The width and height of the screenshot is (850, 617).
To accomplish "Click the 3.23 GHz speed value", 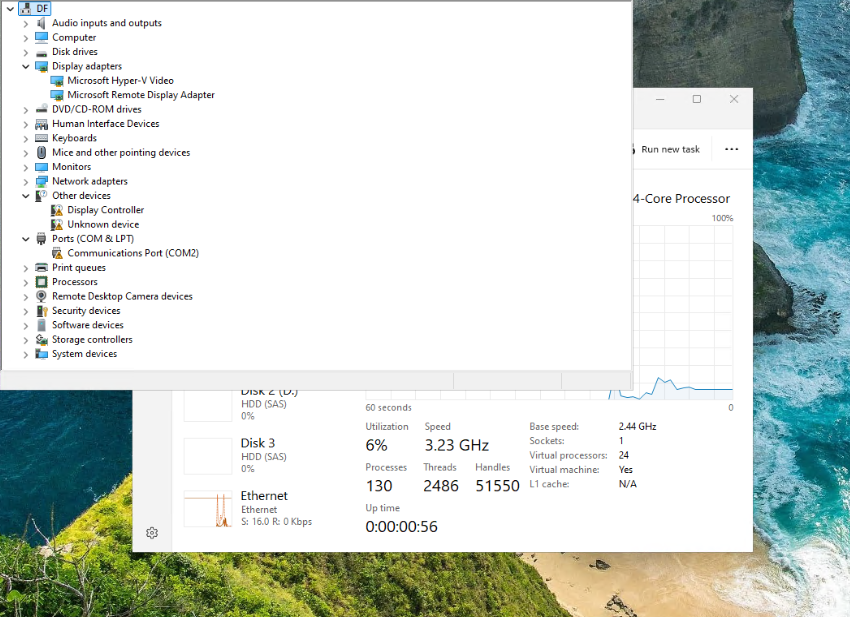I will point(456,445).
